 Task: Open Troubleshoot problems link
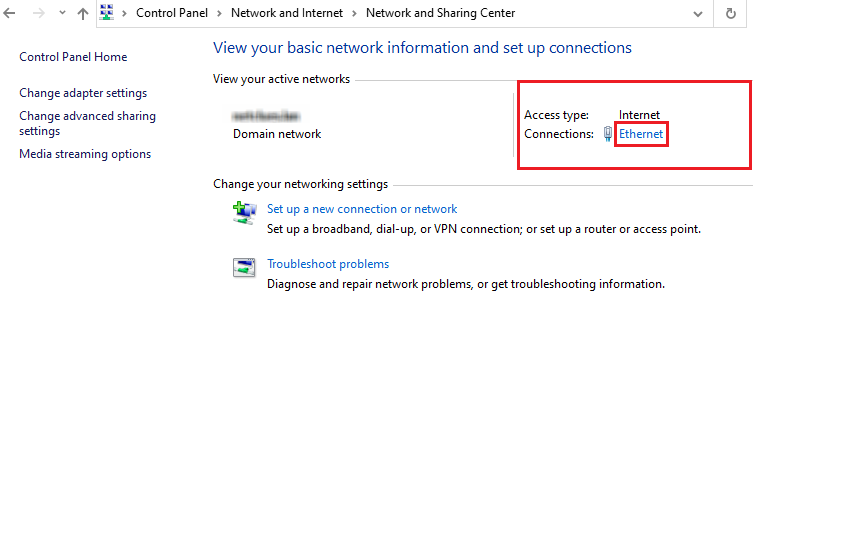tap(328, 264)
